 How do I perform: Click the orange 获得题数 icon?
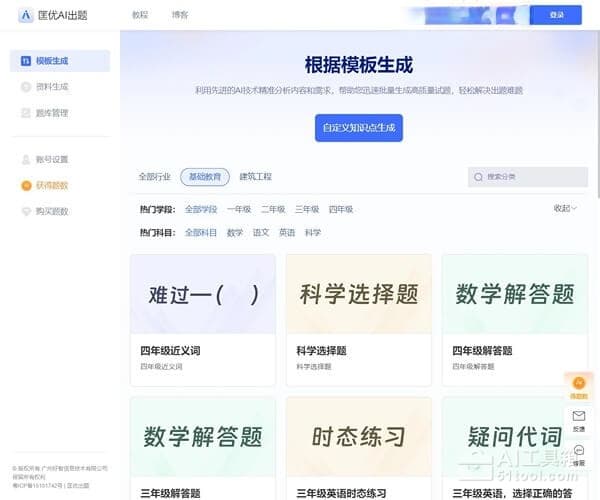pos(26,185)
